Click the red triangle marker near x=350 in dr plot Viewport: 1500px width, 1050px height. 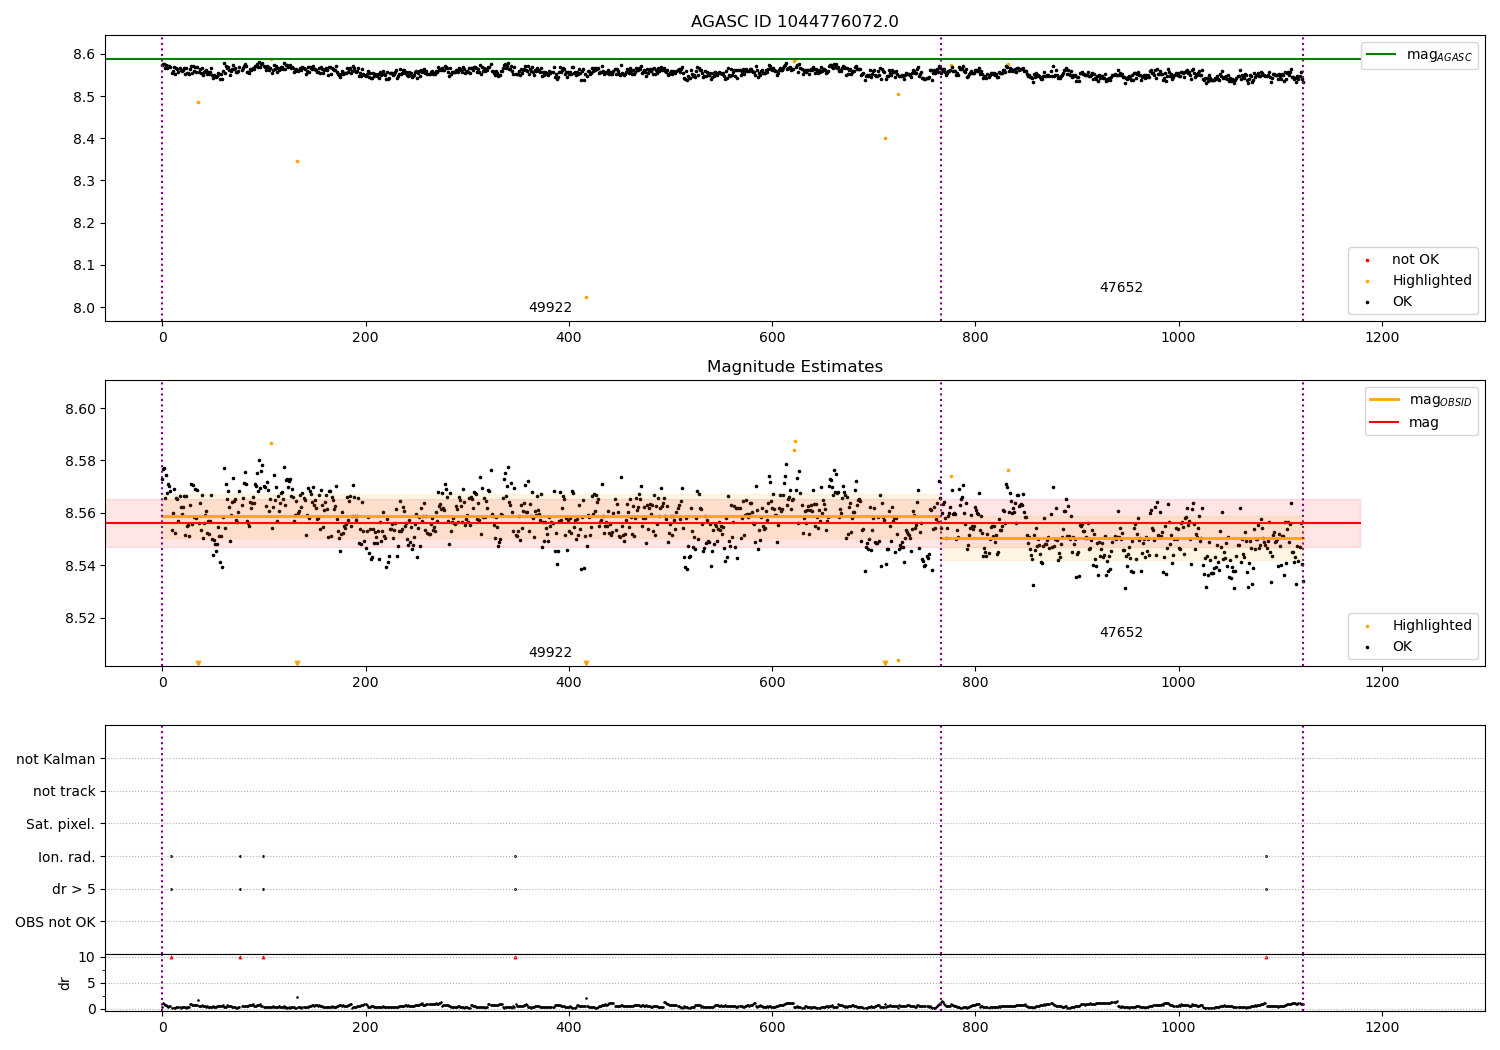click(x=515, y=957)
